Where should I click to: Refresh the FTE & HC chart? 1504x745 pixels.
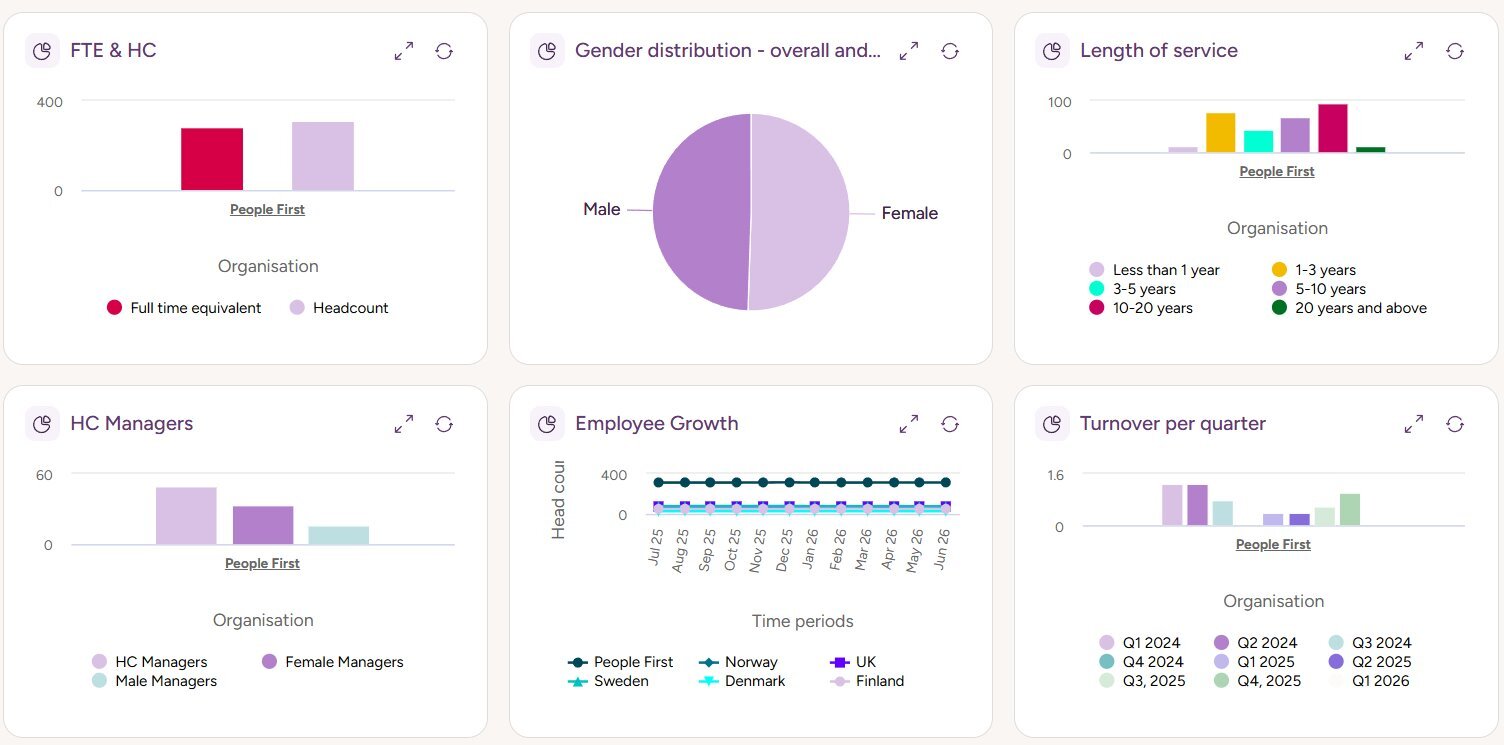tap(445, 51)
